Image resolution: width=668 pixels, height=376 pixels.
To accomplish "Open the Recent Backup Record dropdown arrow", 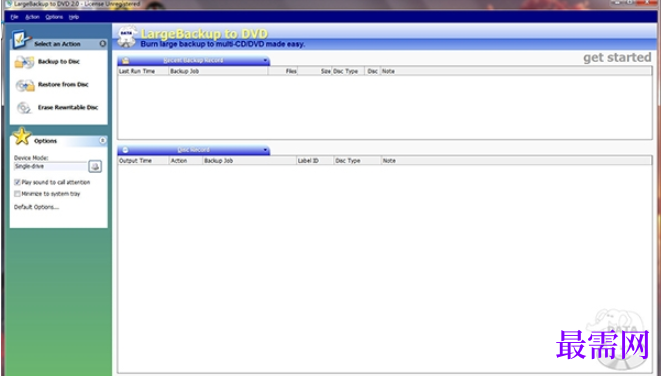I will [265, 60].
